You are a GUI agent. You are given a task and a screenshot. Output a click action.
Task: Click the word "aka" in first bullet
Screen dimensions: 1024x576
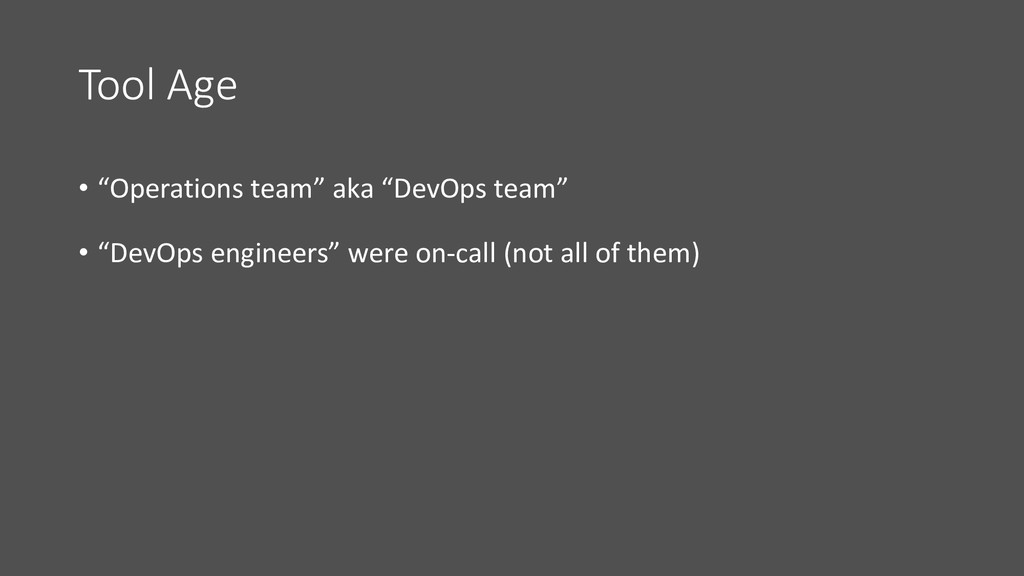click(353, 189)
